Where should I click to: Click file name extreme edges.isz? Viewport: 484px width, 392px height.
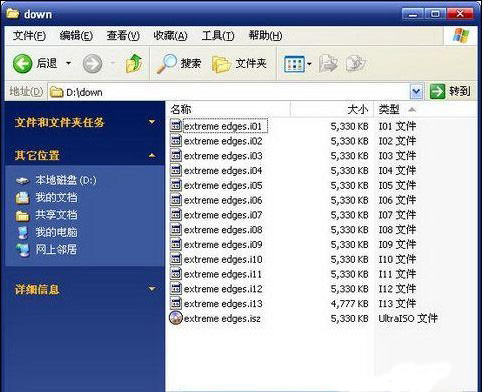[222, 319]
